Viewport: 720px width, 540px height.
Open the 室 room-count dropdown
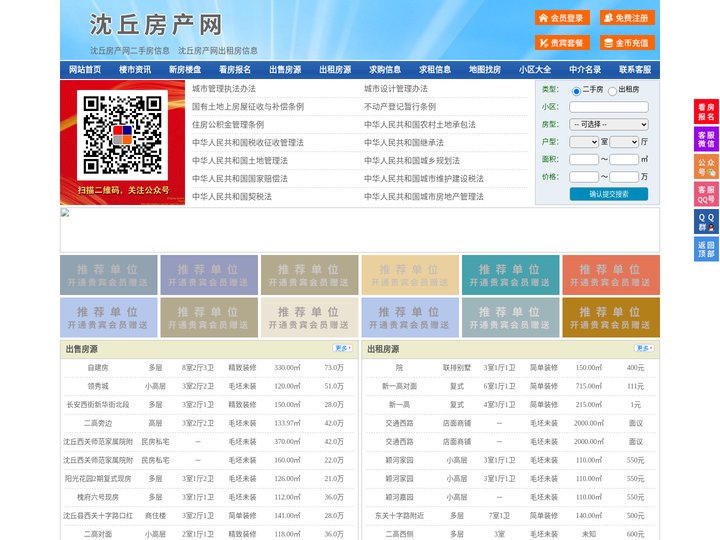point(584,142)
